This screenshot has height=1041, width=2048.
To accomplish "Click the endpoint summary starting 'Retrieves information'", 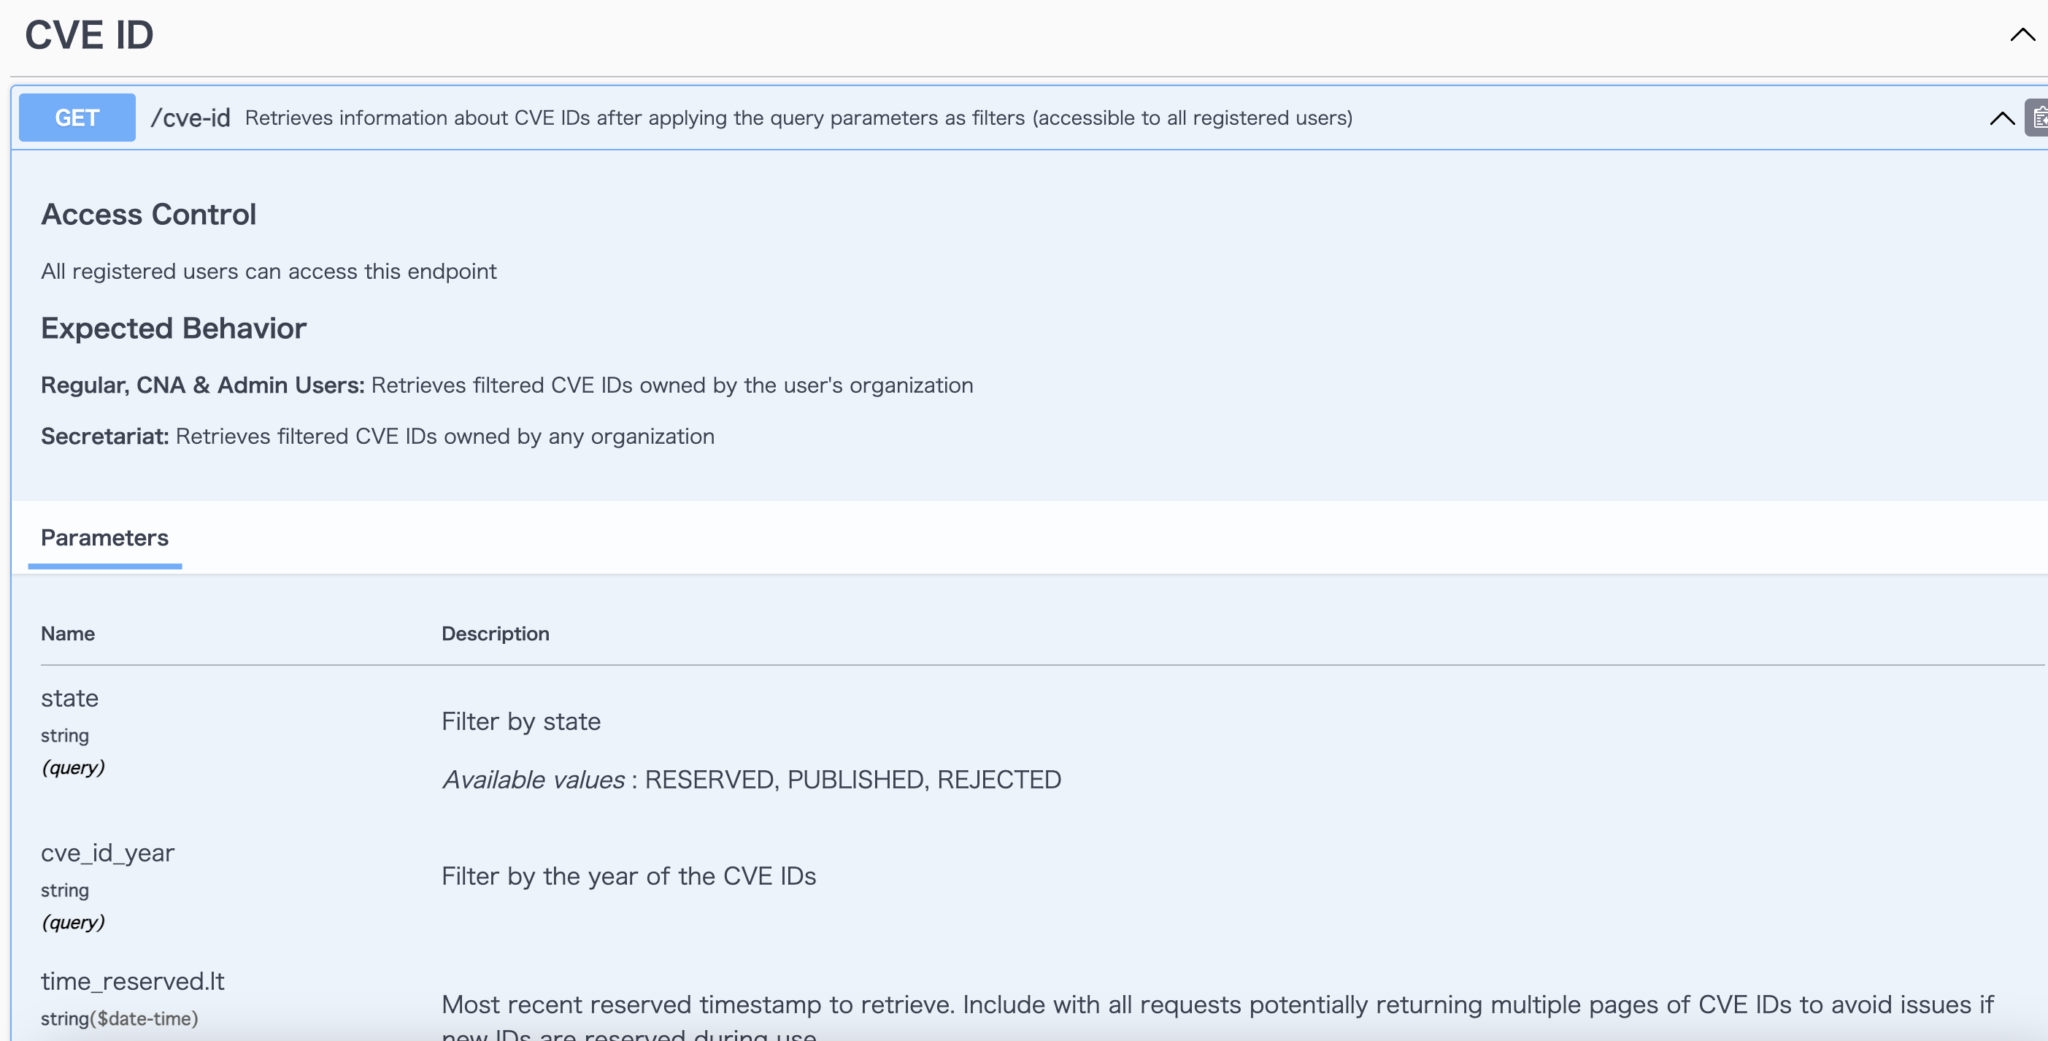I will (x=798, y=118).
